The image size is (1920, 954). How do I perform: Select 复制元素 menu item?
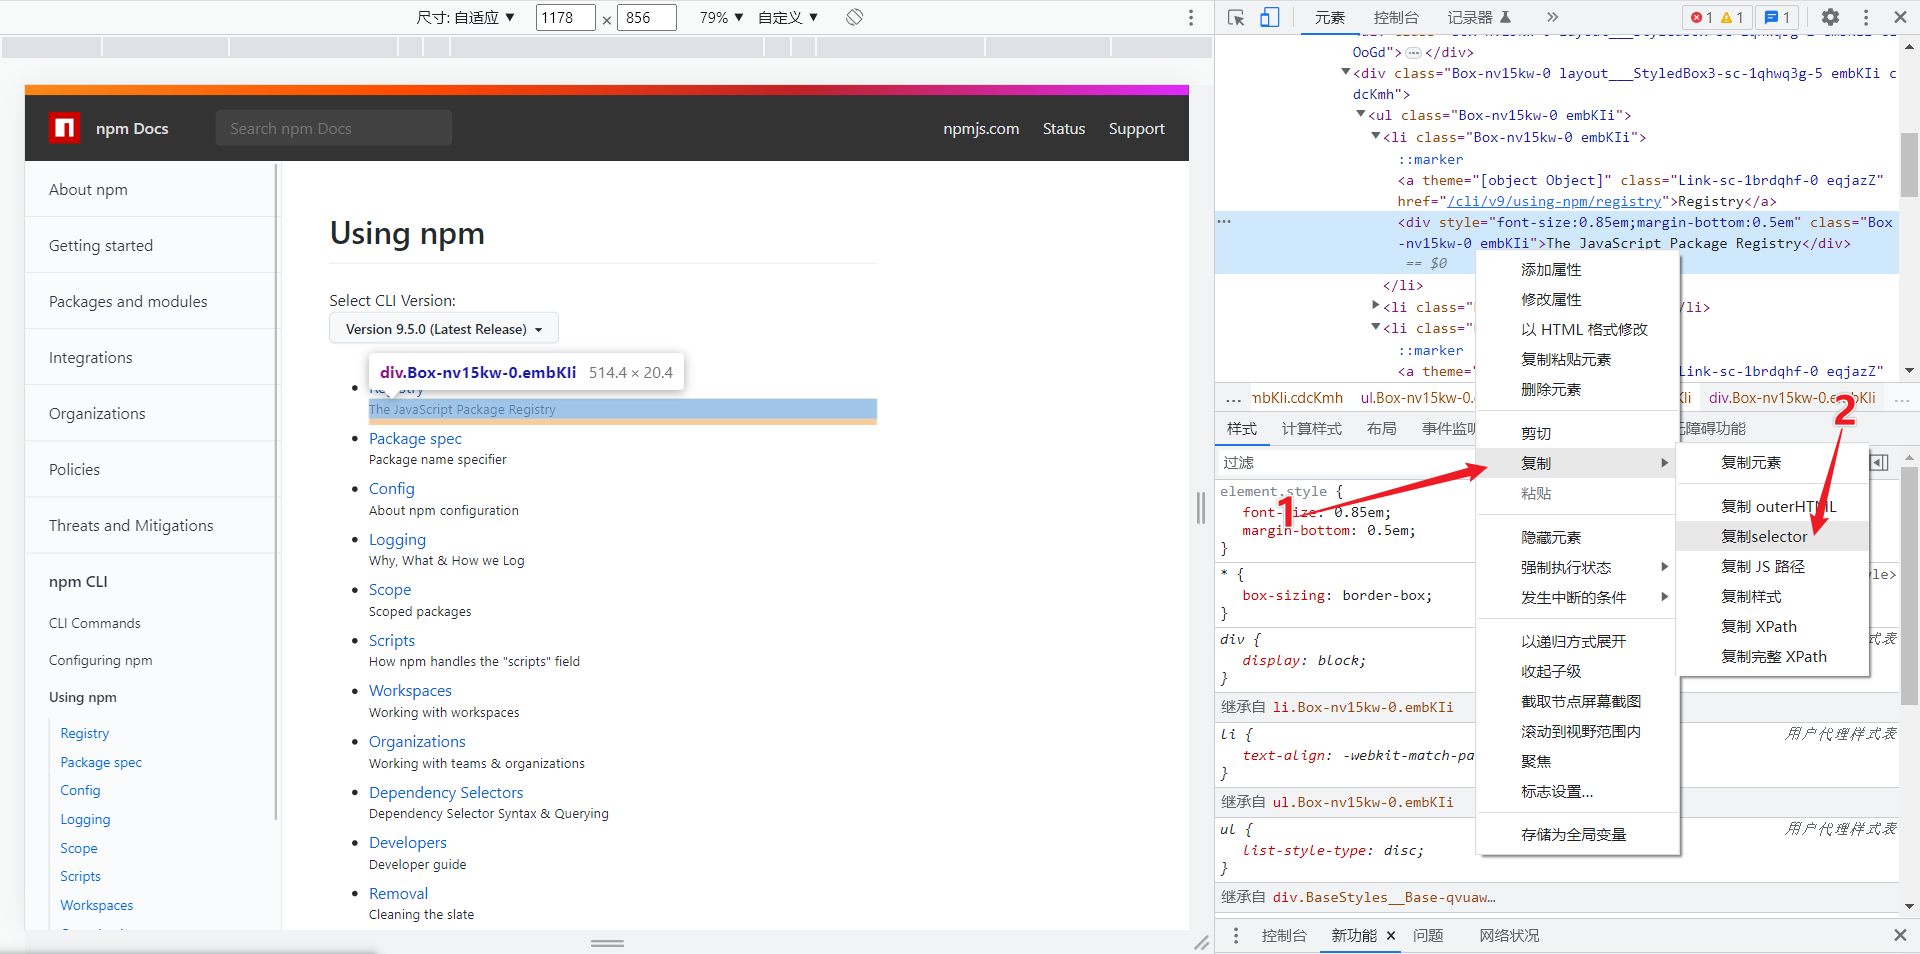(1772, 463)
